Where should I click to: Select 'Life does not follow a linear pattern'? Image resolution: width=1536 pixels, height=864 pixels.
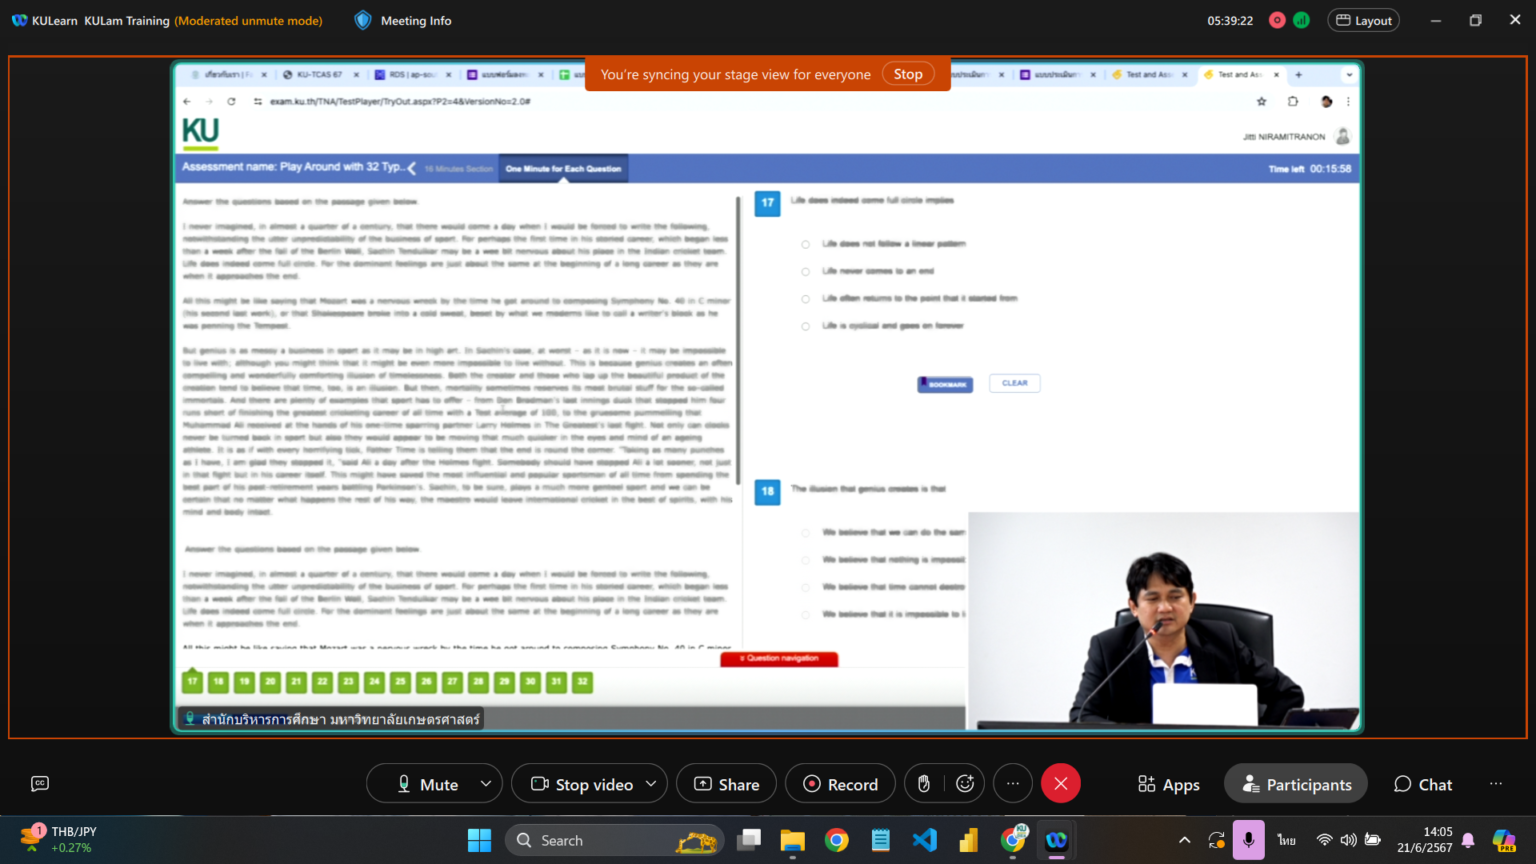pyautogui.click(x=806, y=243)
